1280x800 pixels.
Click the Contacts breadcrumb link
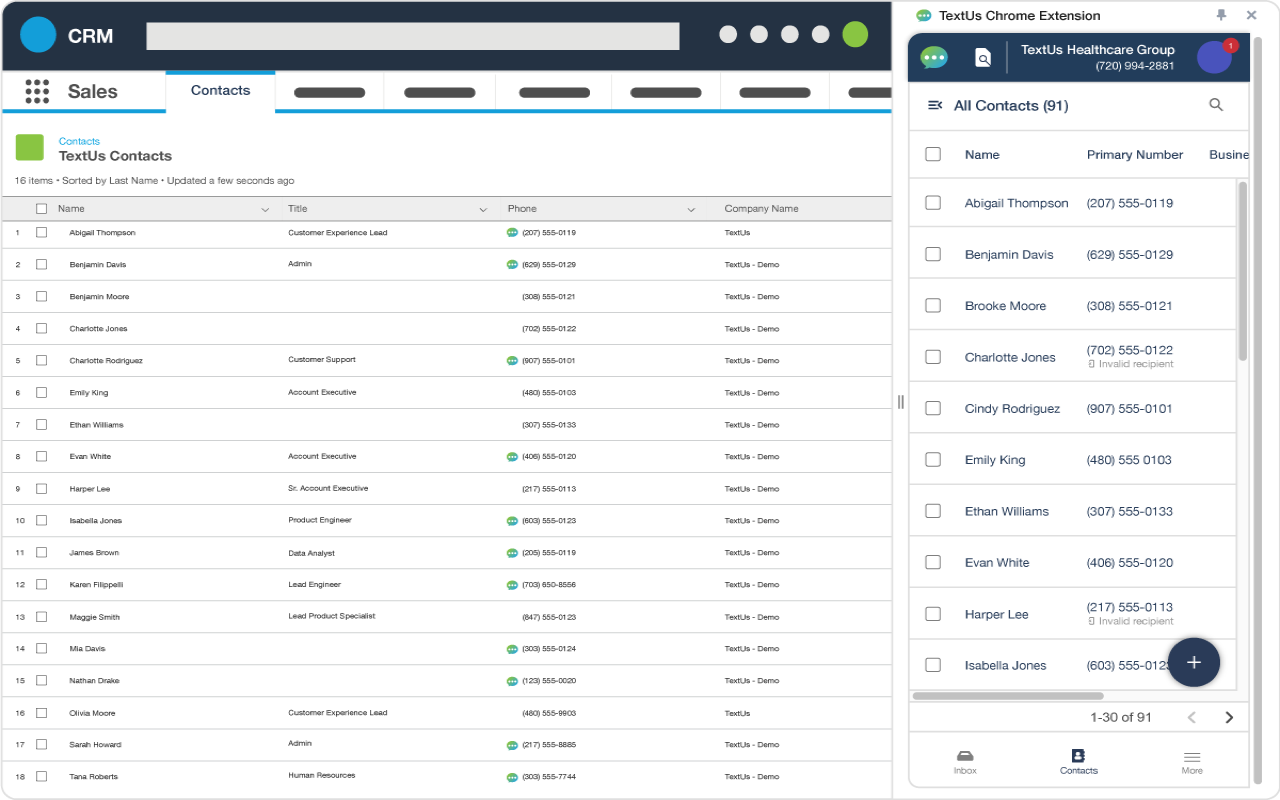79,141
